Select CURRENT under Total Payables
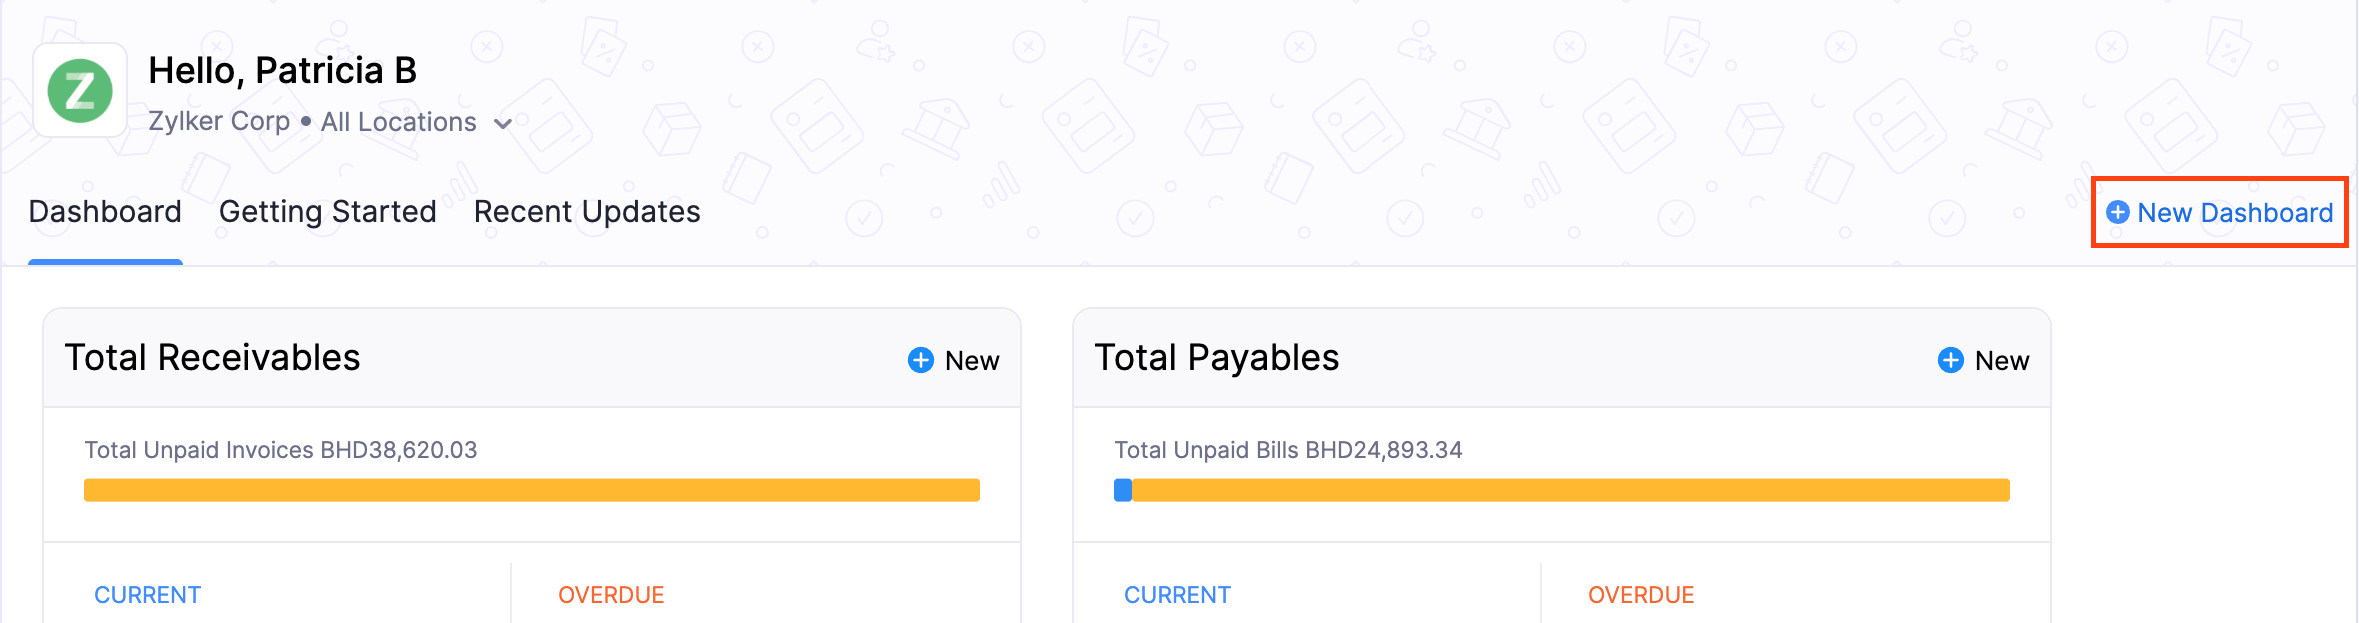The image size is (2359, 623). (1177, 595)
